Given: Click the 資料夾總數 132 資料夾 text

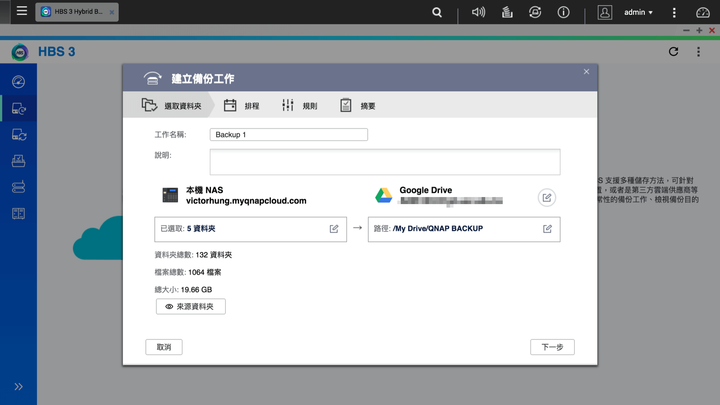Looking at the screenshot, I should coord(193,255).
